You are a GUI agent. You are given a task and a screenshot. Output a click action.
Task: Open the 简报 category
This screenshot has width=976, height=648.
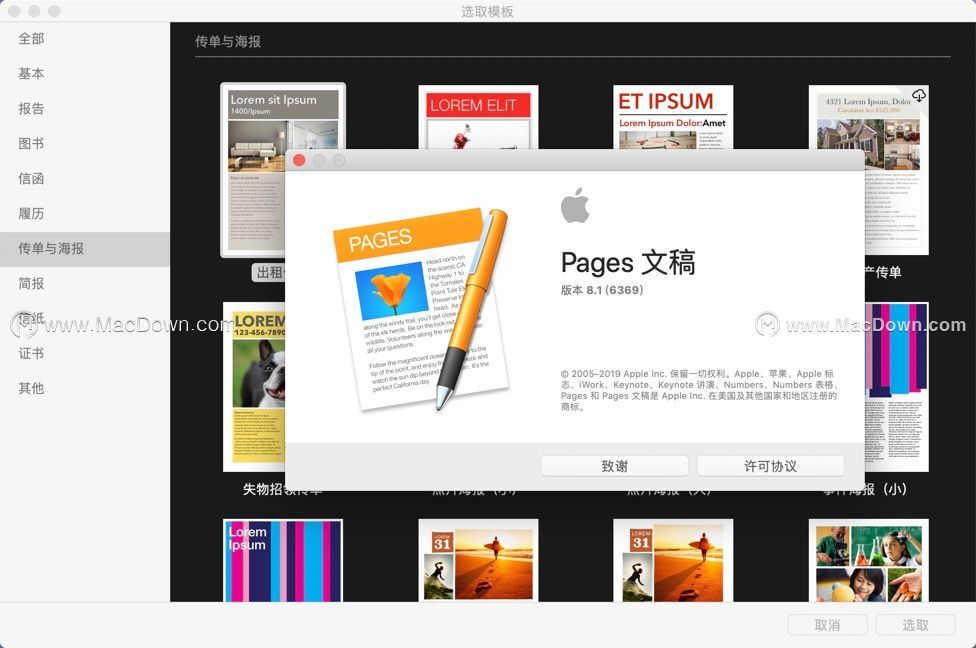[31, 284]
